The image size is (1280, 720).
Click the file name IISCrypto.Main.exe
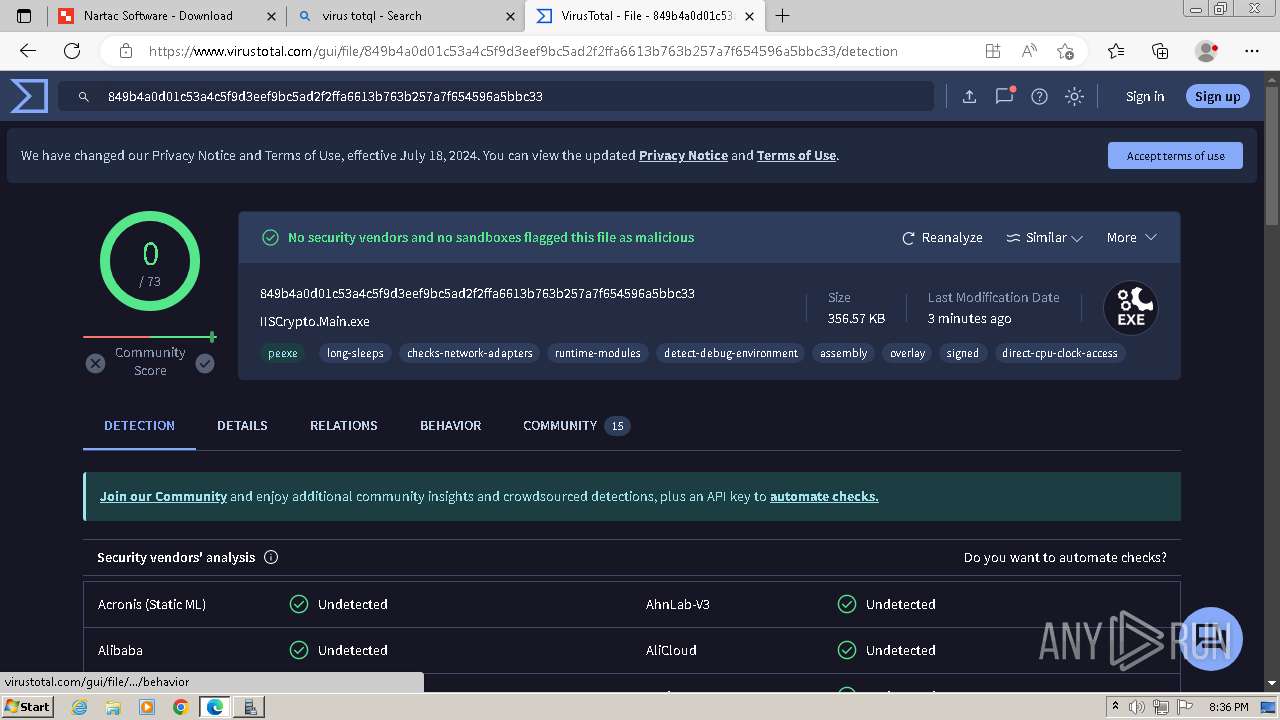click(x=315, y=322)
